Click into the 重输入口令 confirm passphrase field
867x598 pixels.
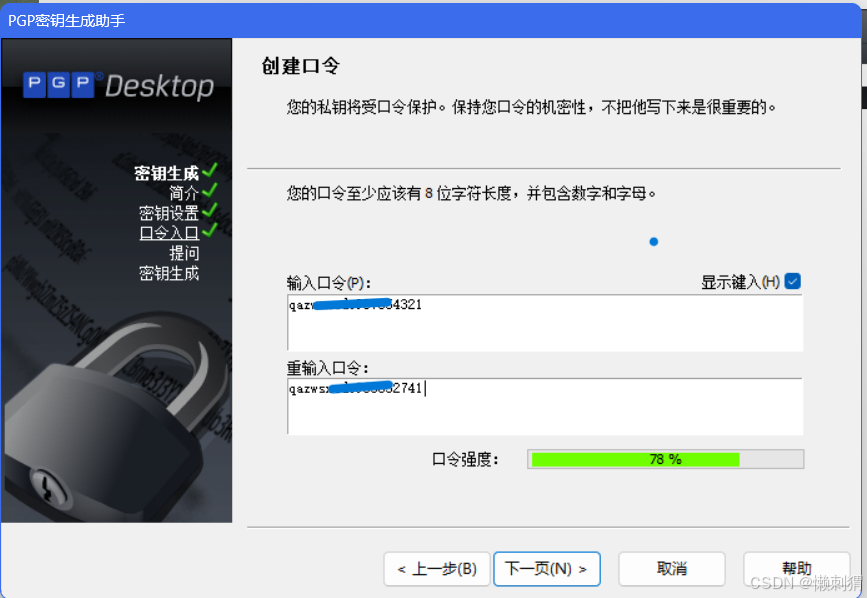click(545, 407)
